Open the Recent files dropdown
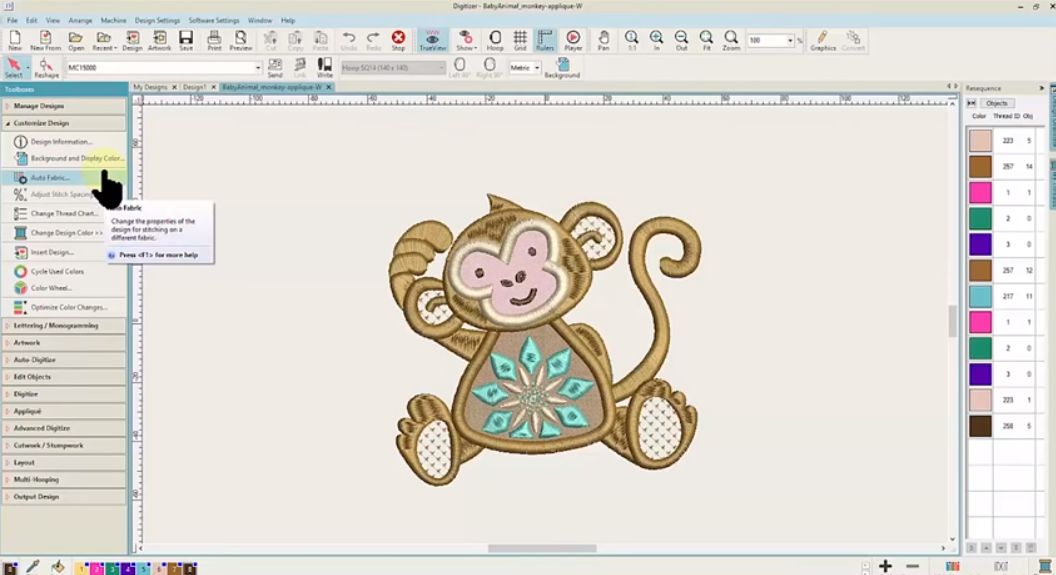 click(104, 40)
